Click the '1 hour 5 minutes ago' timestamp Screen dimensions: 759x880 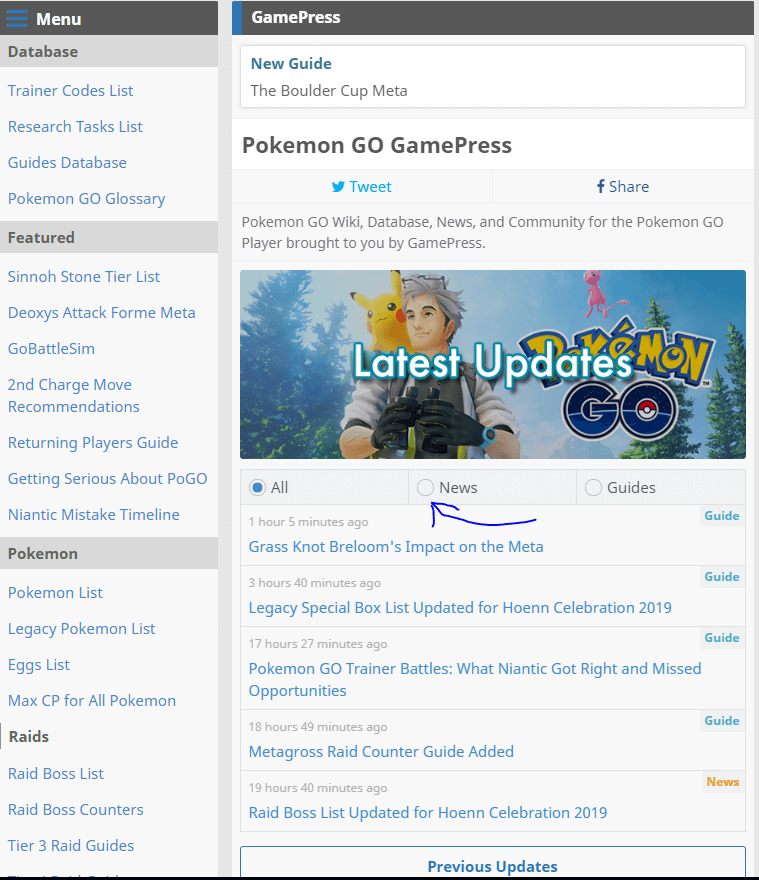pyautogui.click(x=308, y=522)
